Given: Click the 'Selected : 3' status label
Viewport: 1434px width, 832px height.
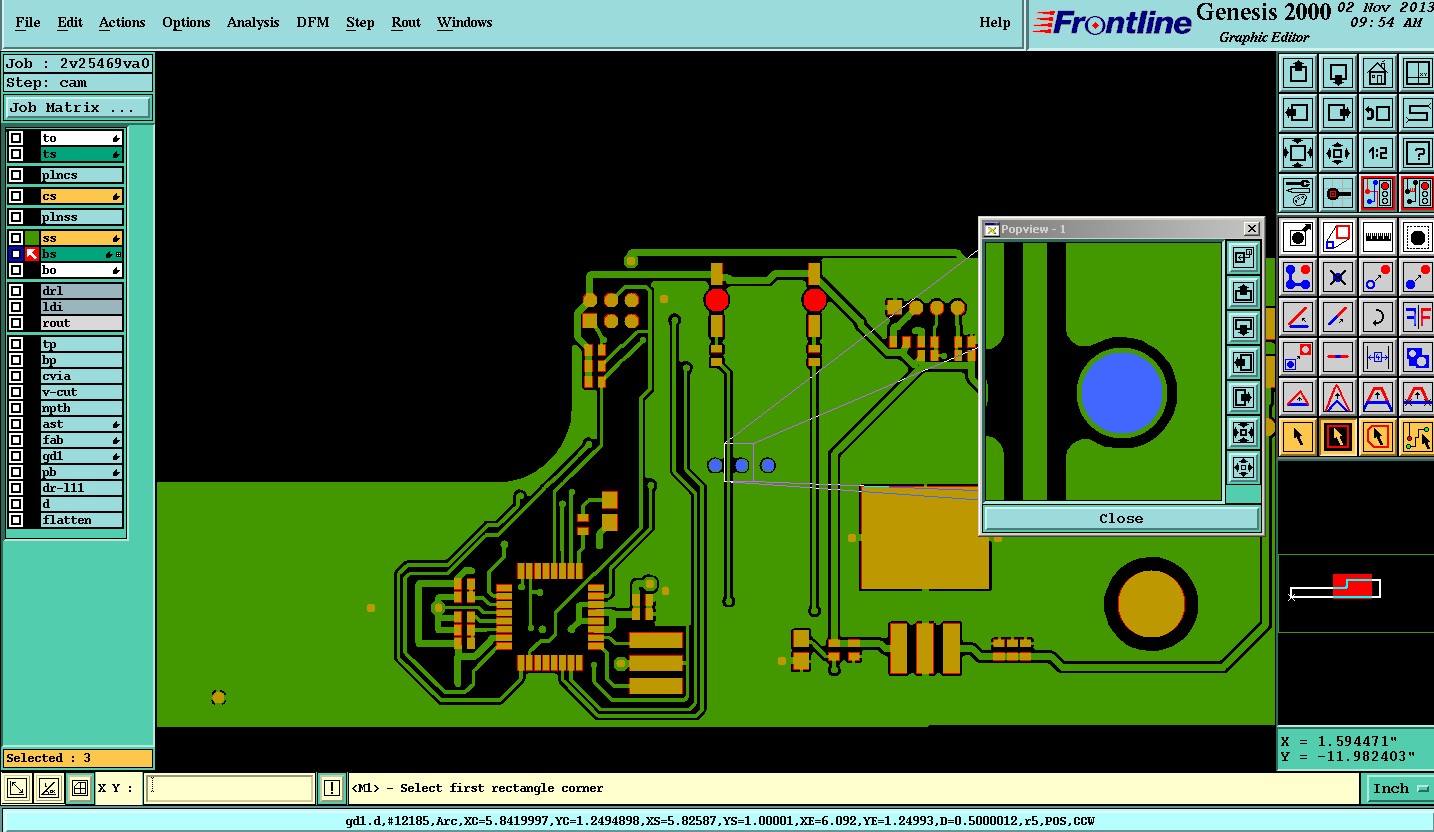Looking at the screenshot, I should coord(78,758).
